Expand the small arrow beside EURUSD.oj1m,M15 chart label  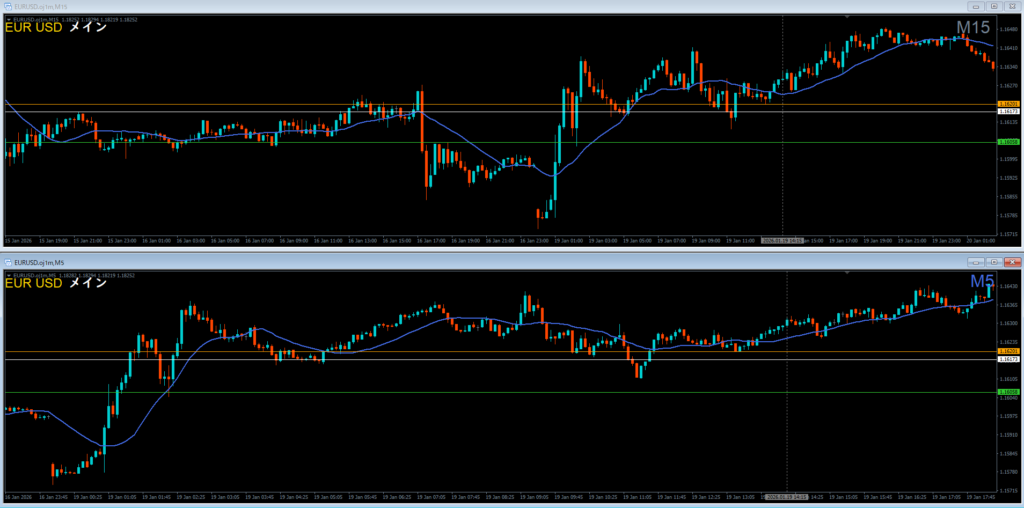pyautogui.click(x=8, y=20)
